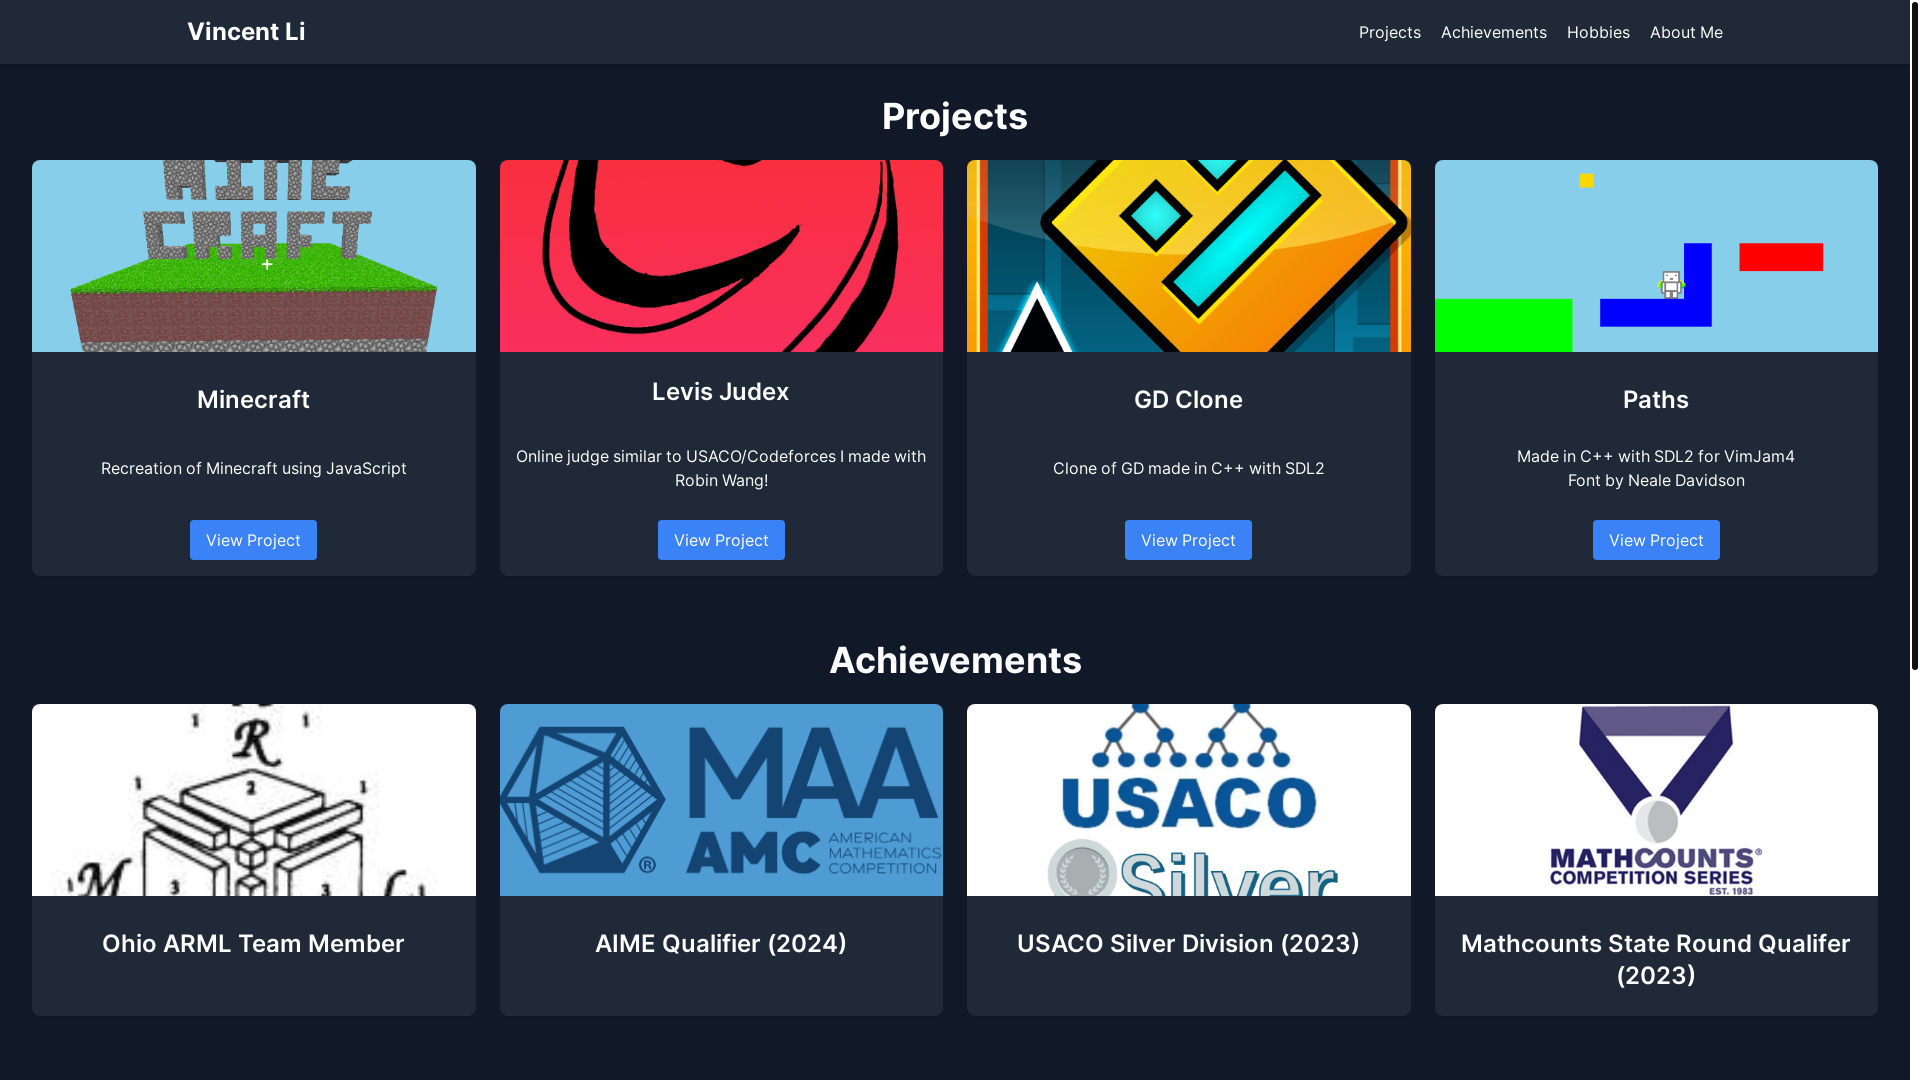Click the Paths game screenshot image
This screenshot has width=1920, height=1080.
(x=1656, y=256)
